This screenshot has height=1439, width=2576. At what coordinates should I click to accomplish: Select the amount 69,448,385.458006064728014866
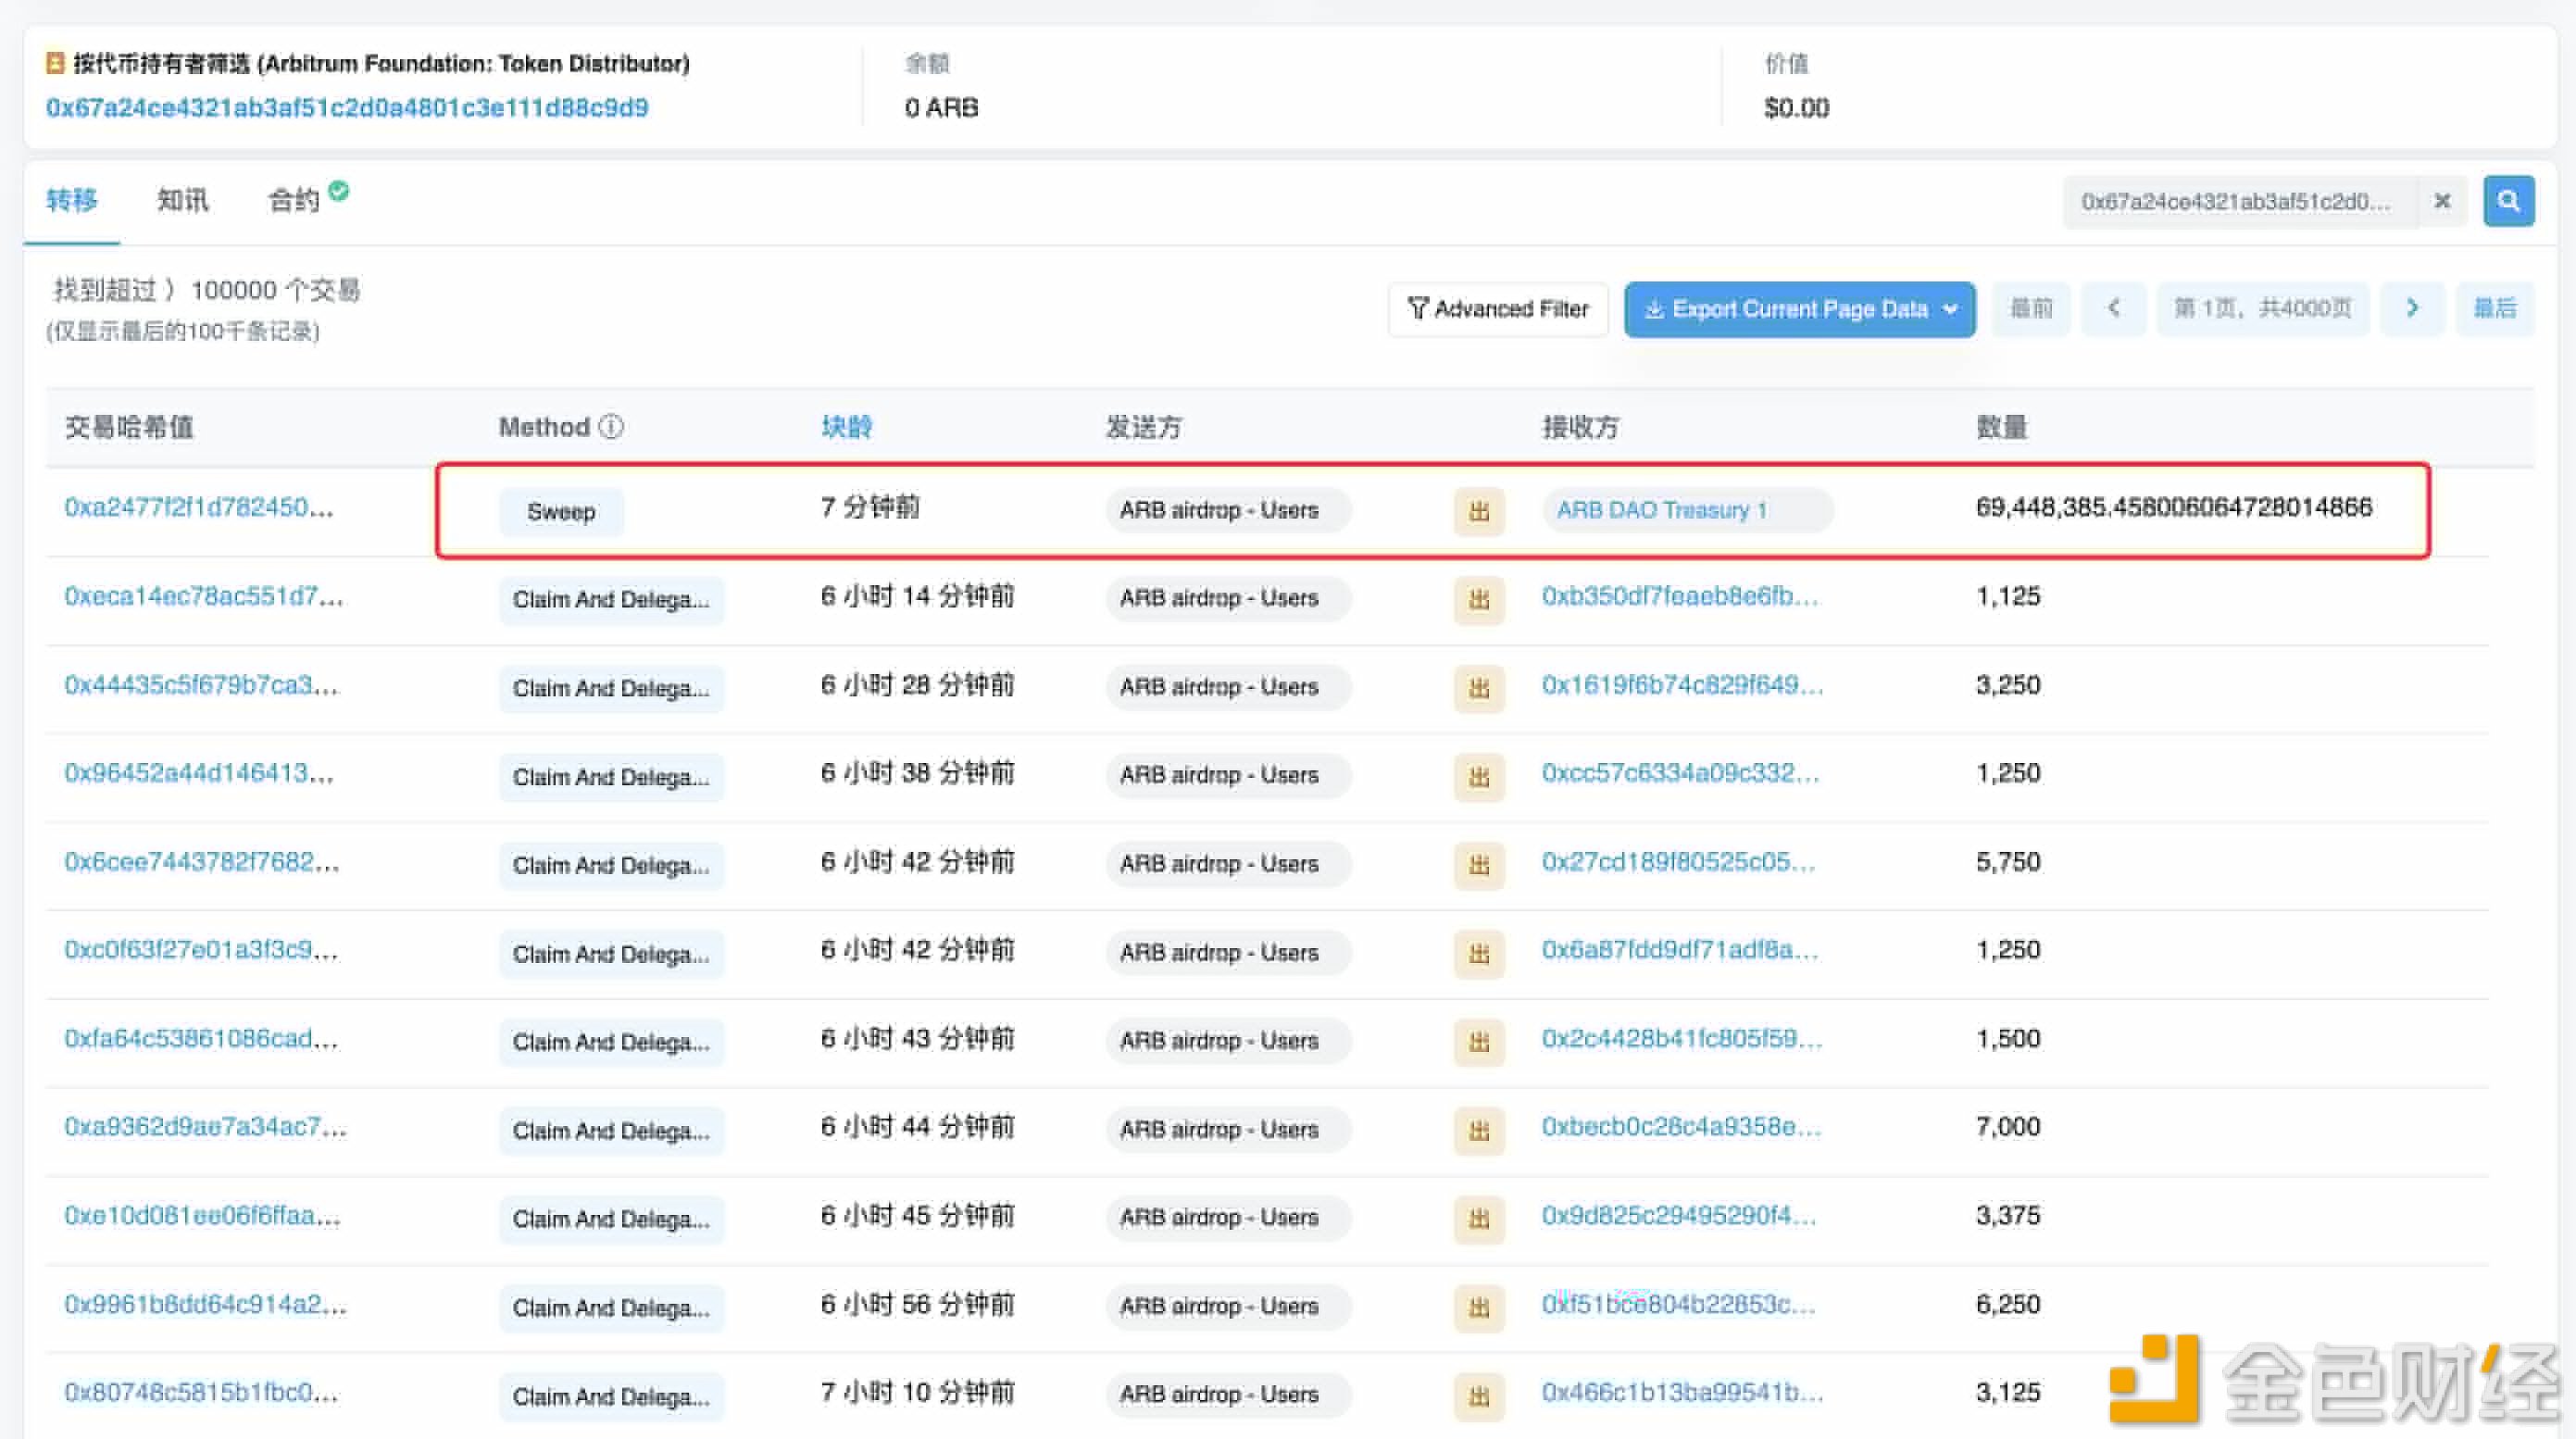coord(2174,507)
